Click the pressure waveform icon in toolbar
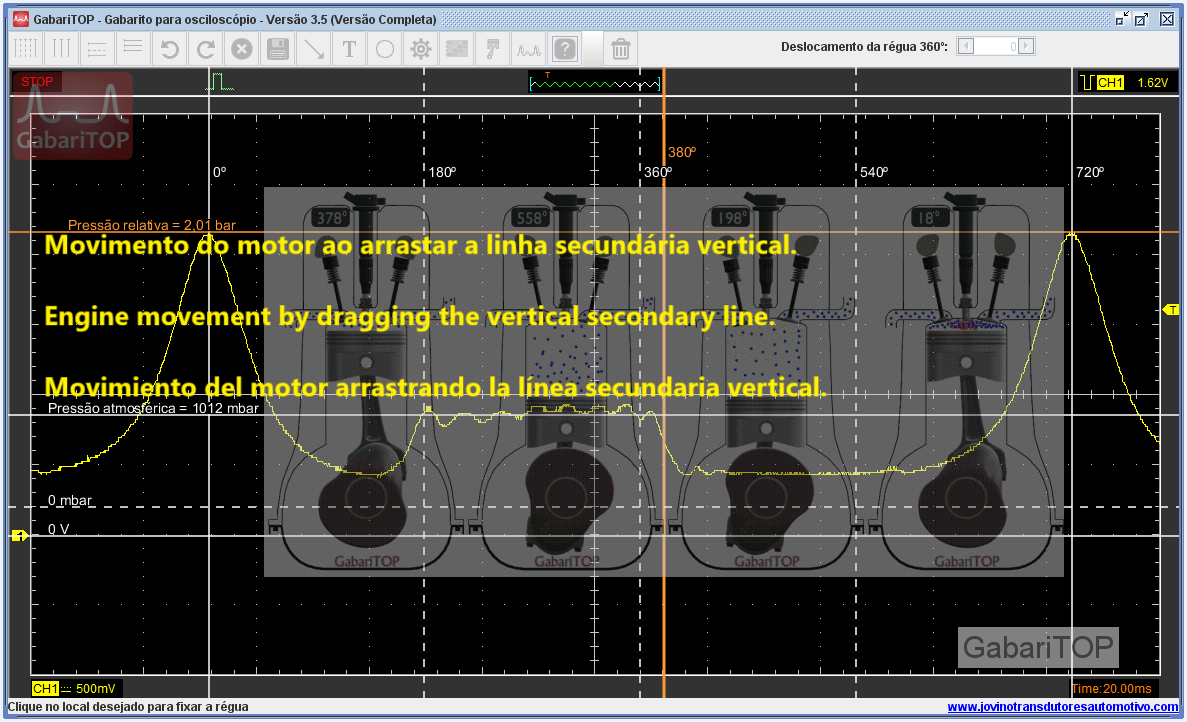 click(528, 49)
